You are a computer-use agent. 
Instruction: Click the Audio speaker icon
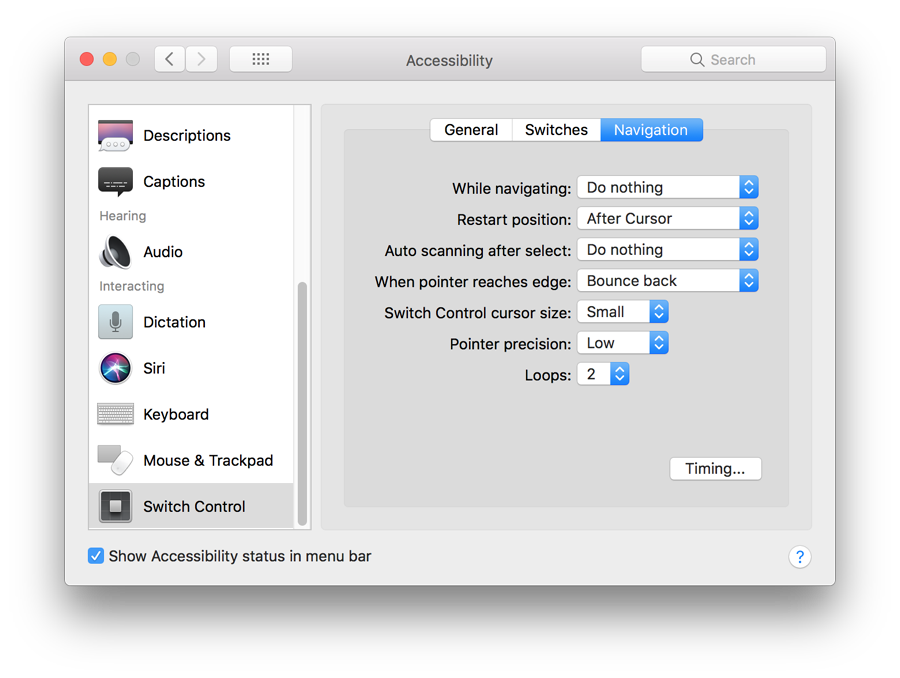[115, 252]
